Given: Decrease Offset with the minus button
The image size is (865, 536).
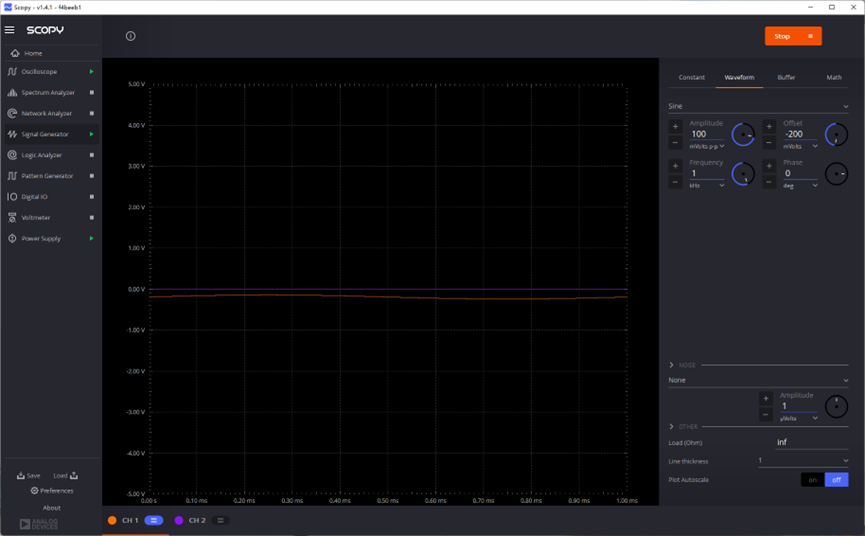Looking at the screenshot, I should point(769,143).
